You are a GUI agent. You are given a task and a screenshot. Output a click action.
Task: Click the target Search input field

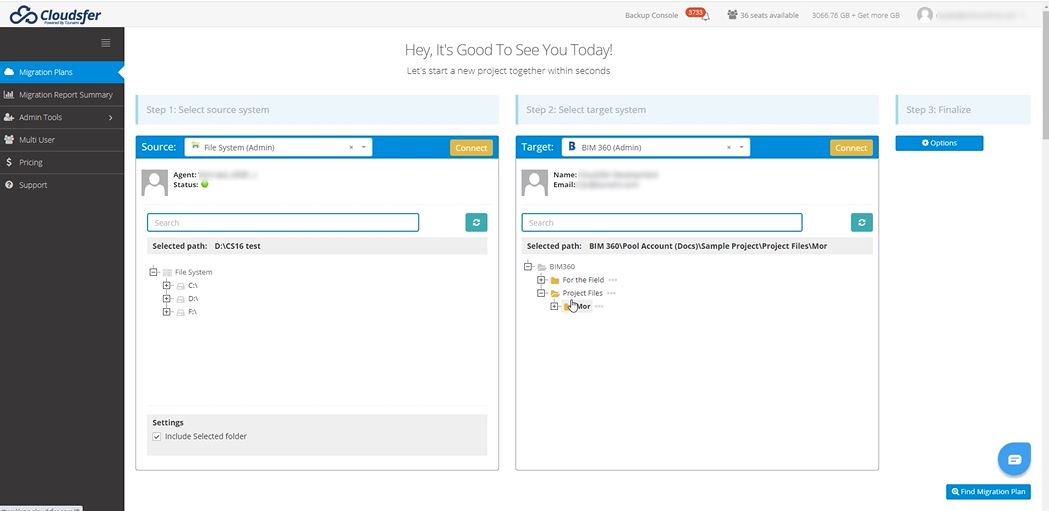point(662,223)
